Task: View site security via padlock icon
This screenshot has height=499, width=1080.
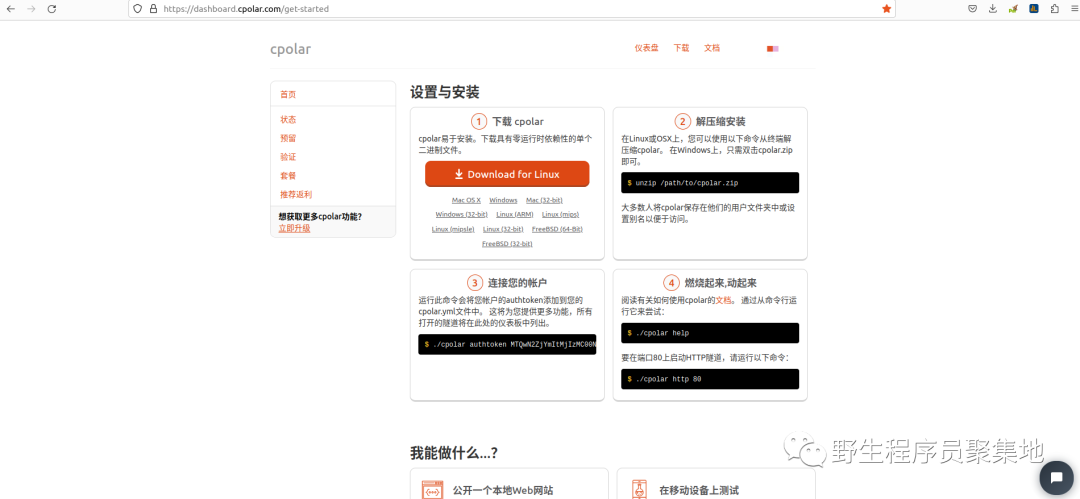Action: (x=153, y=9)
